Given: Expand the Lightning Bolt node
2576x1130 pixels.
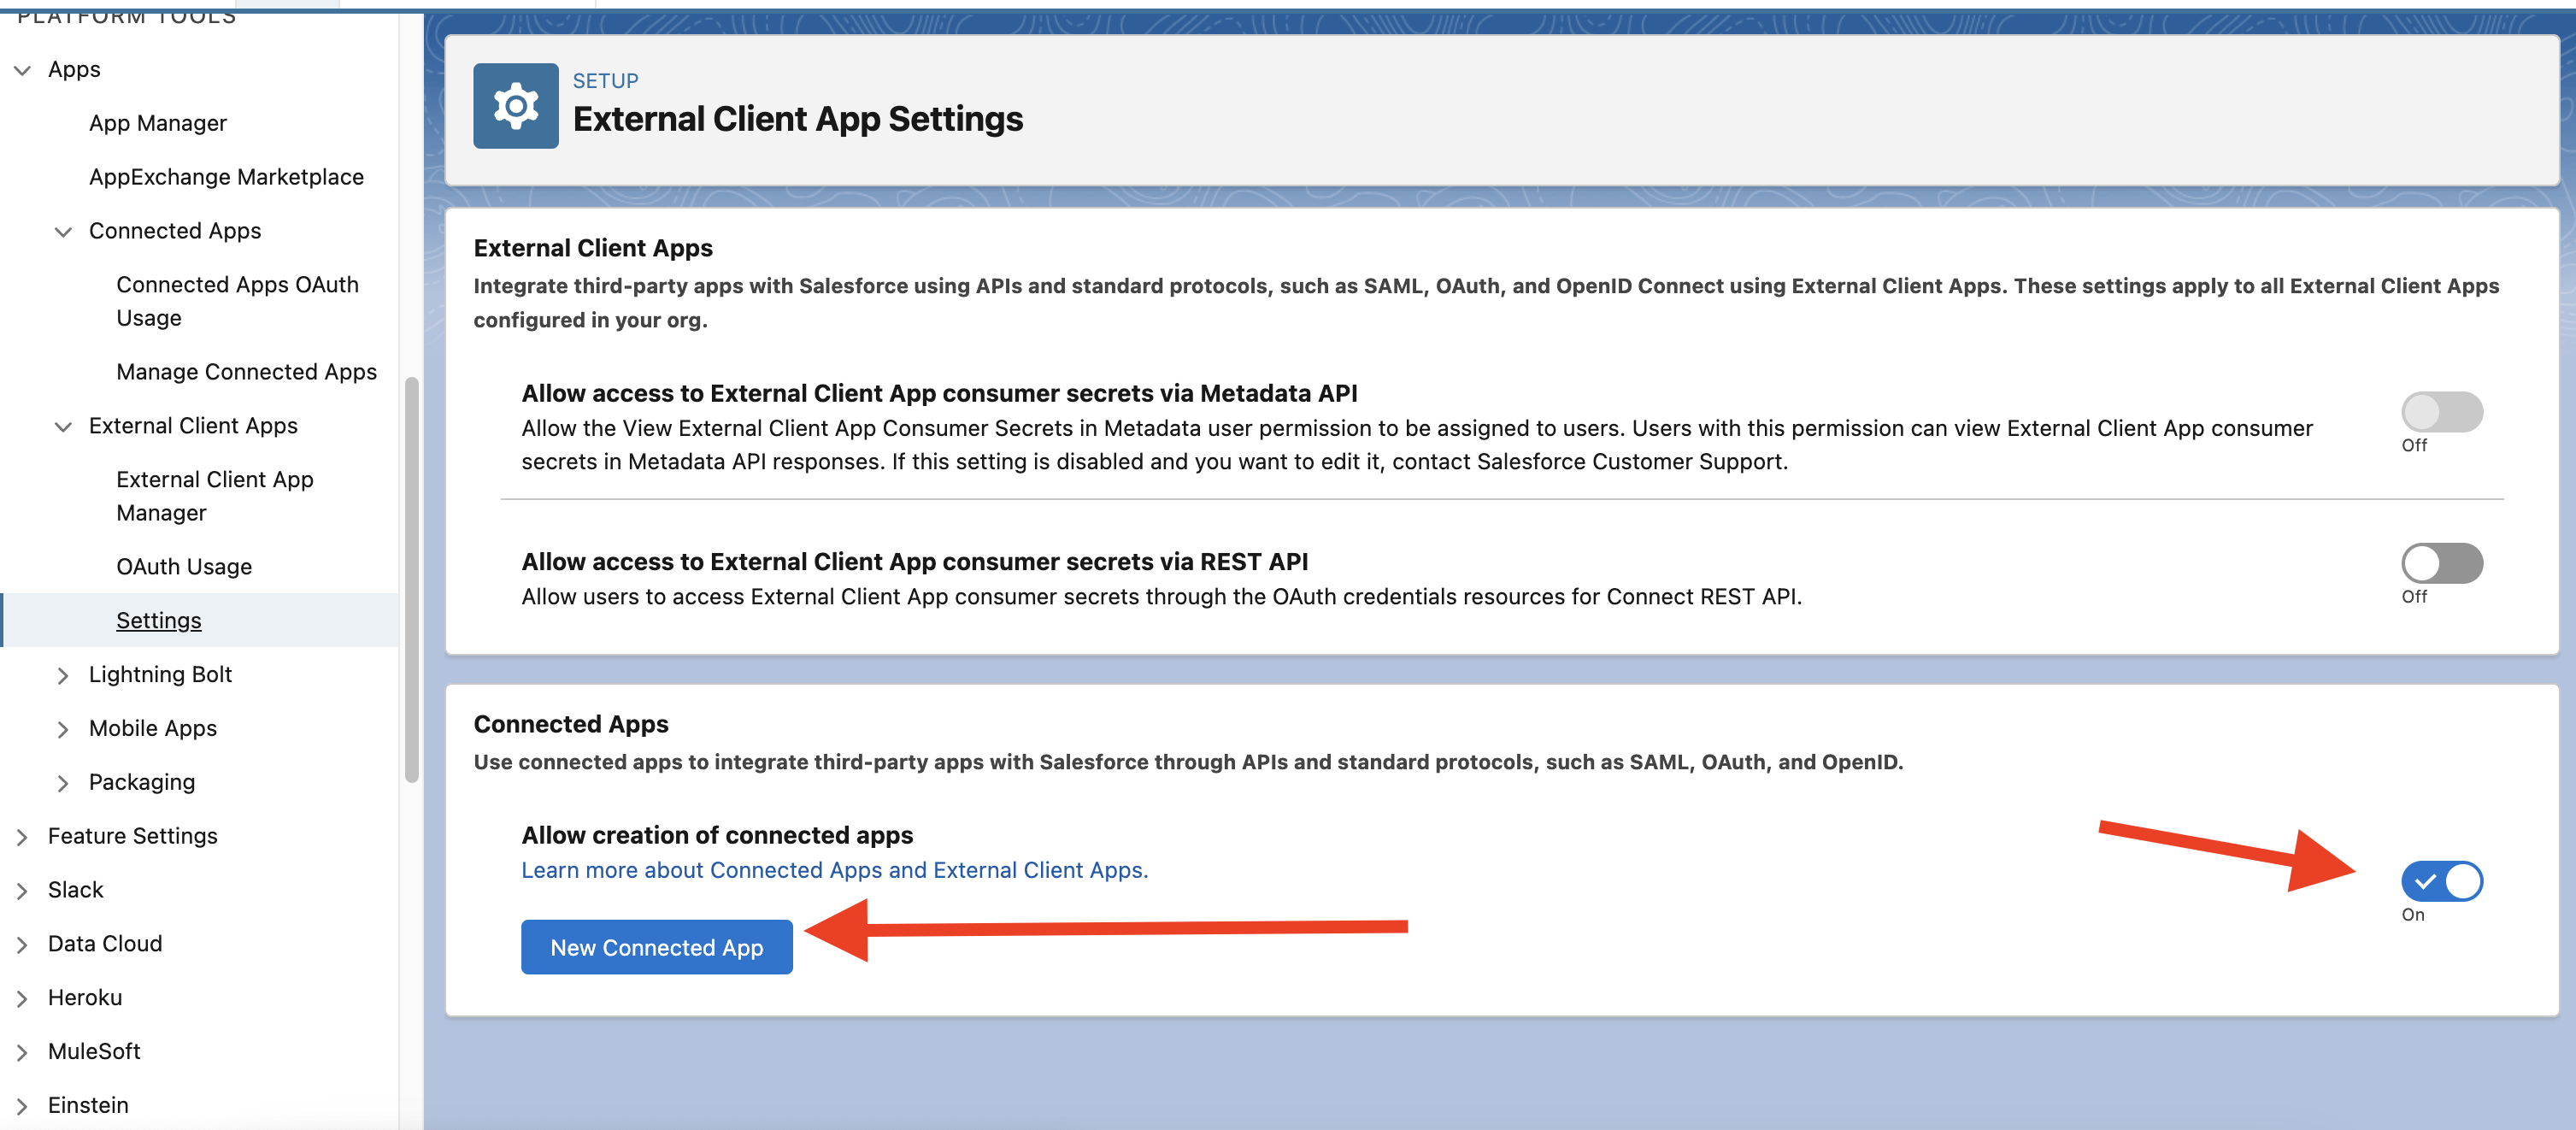Looking at the screenshot, I should tap(63, 675).
